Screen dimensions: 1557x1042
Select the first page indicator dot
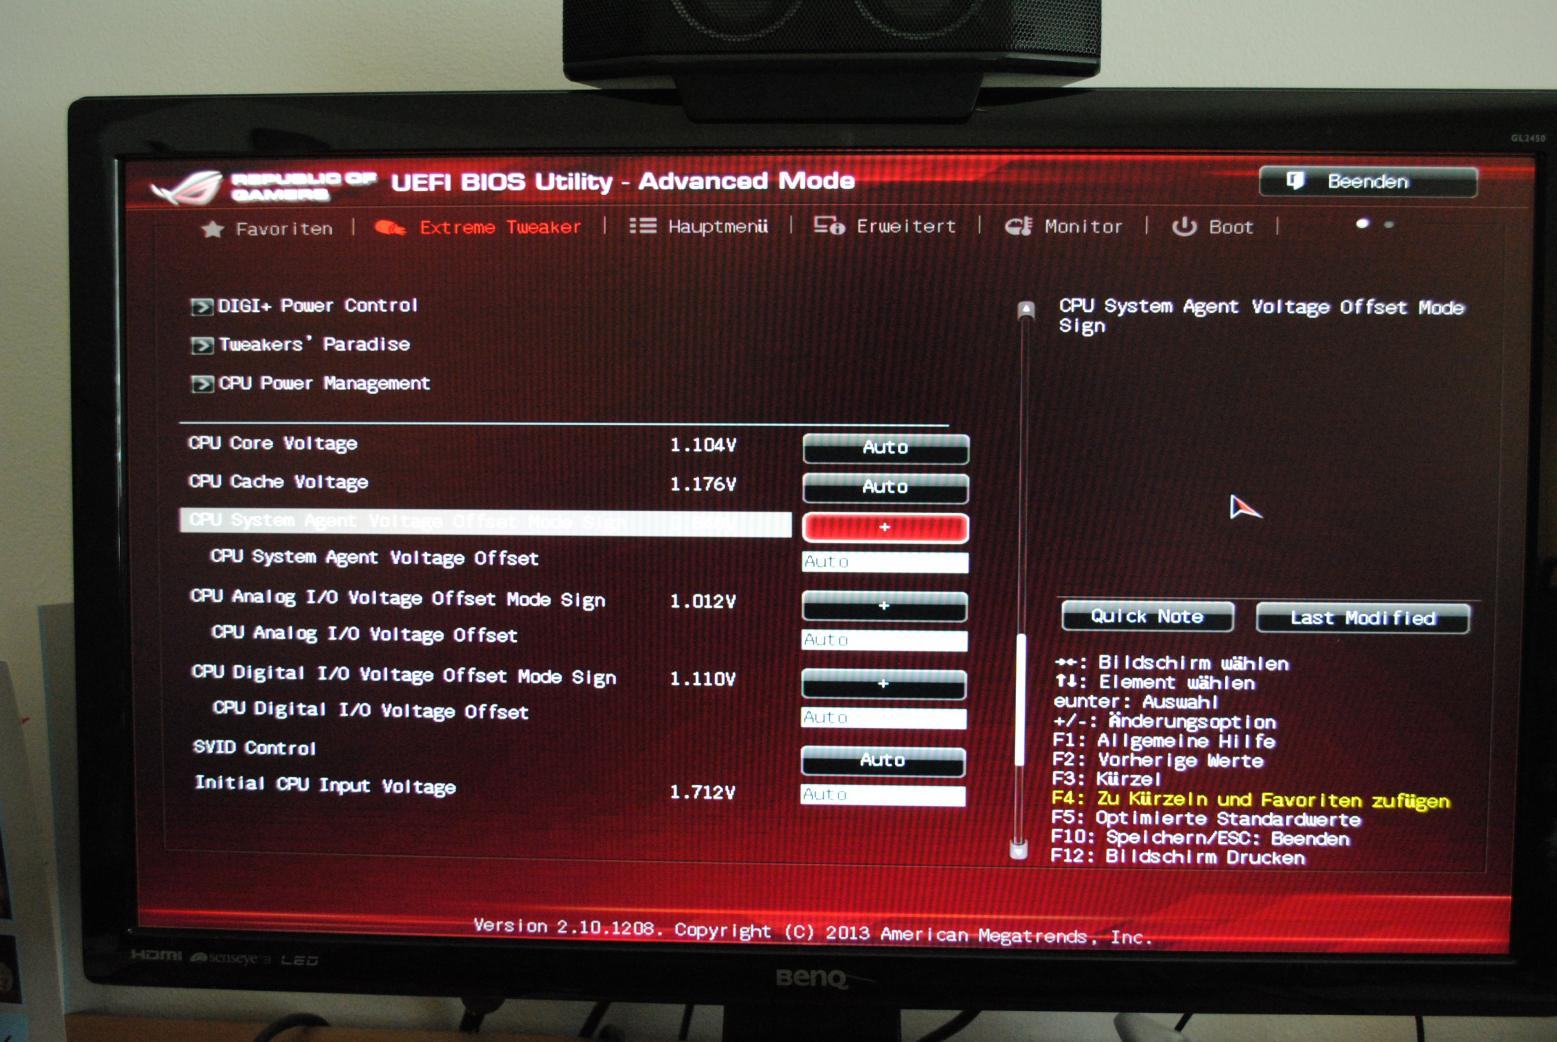[x=1362, y=224]
